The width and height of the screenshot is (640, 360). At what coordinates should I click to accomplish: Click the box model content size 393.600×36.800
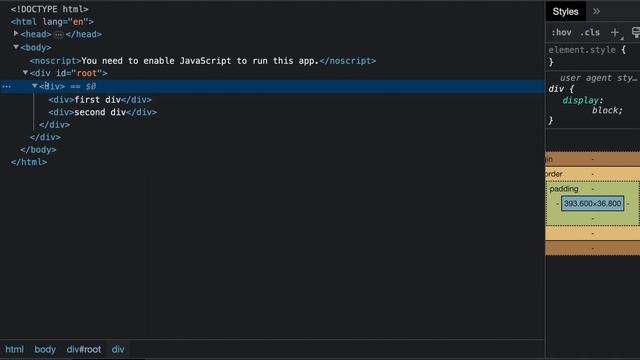pyautogui.click(x=592, y=203)
